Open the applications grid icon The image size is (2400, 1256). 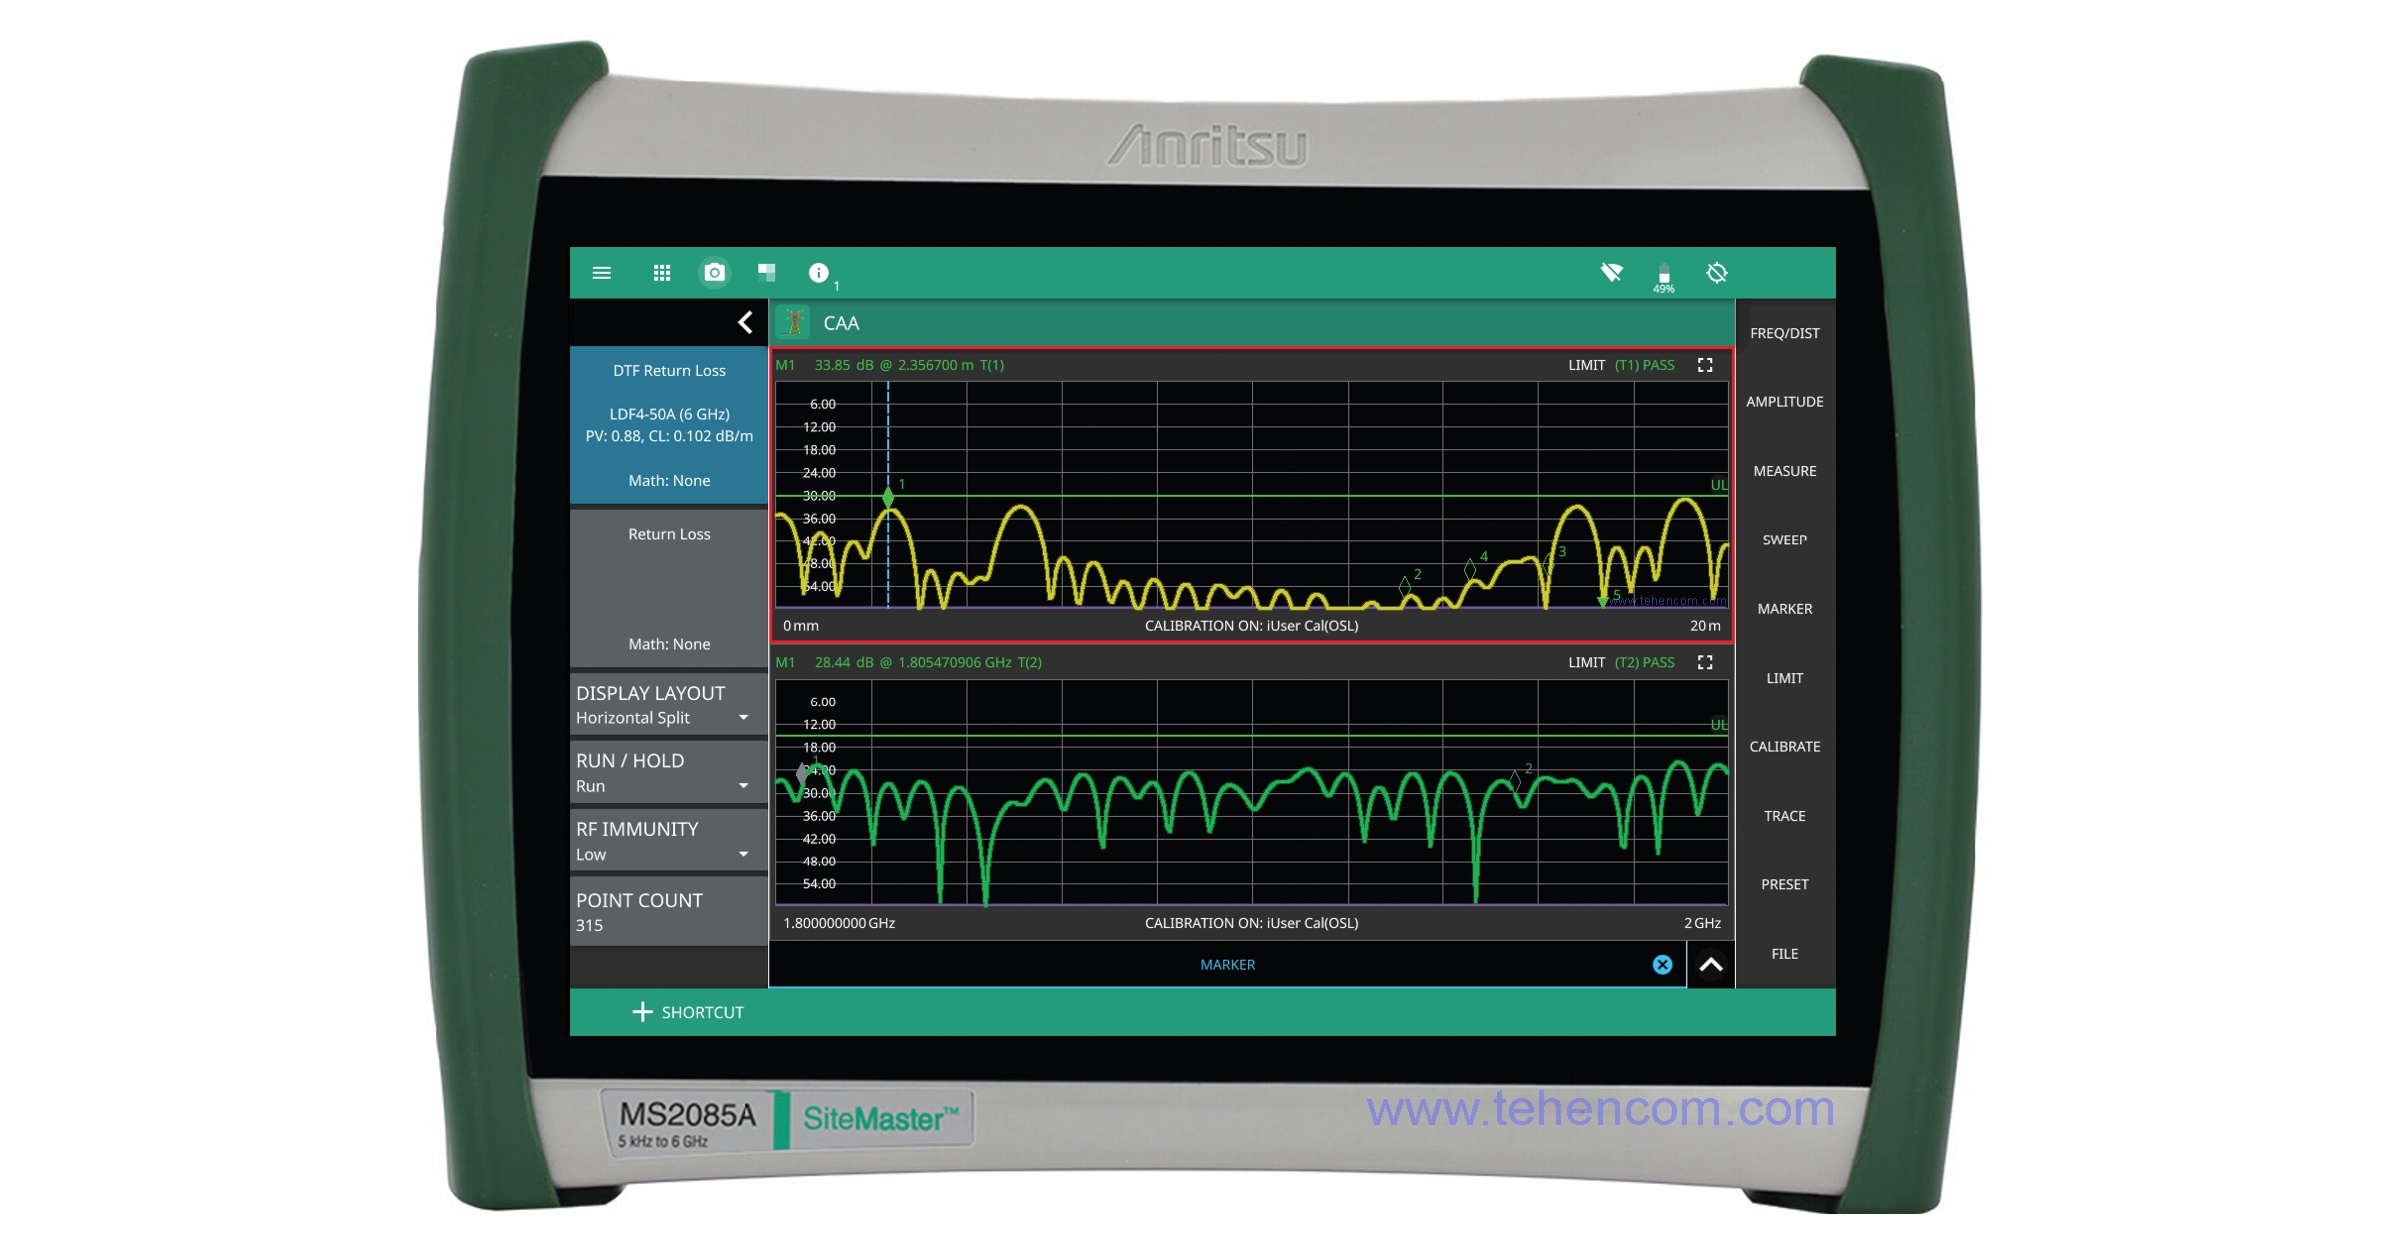pyautogui.click(x=662, y=273)
